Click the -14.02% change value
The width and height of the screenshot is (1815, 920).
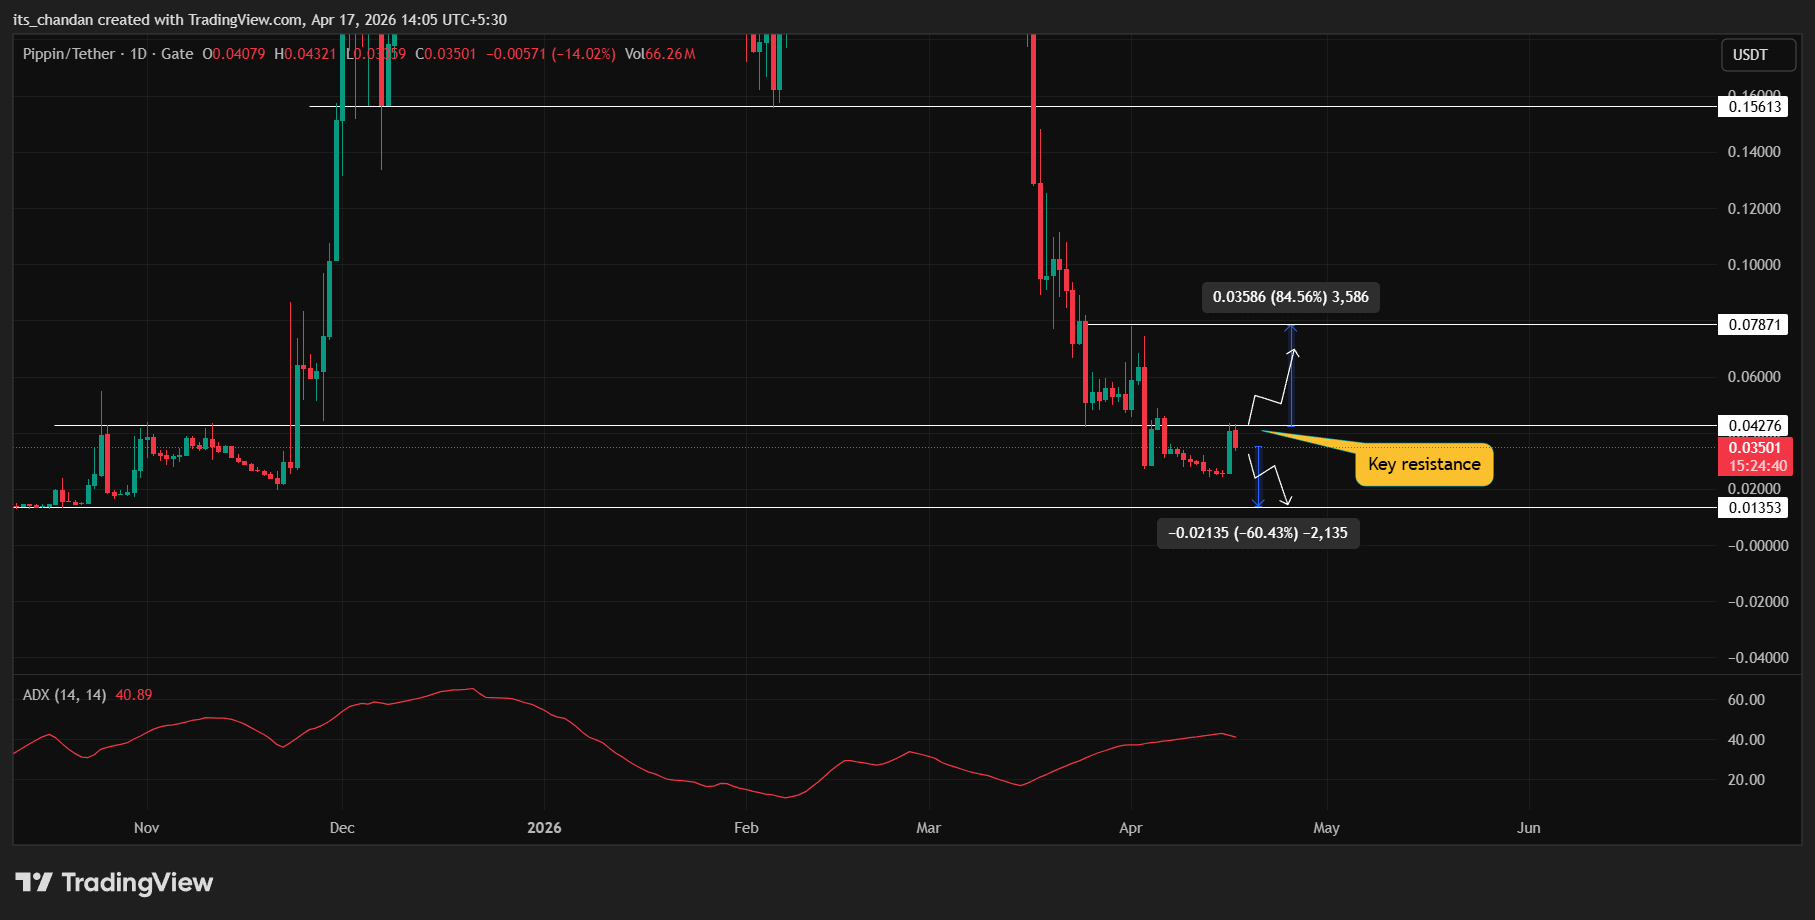click(584, 54)
